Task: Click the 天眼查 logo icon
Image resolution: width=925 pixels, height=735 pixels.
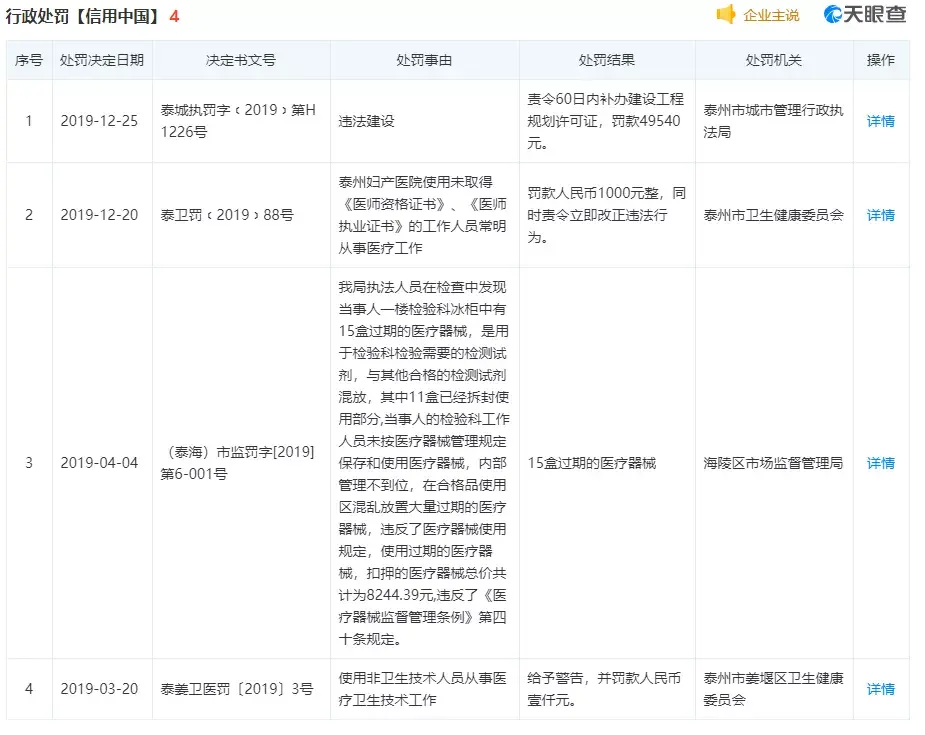Action: click(832, 14)
